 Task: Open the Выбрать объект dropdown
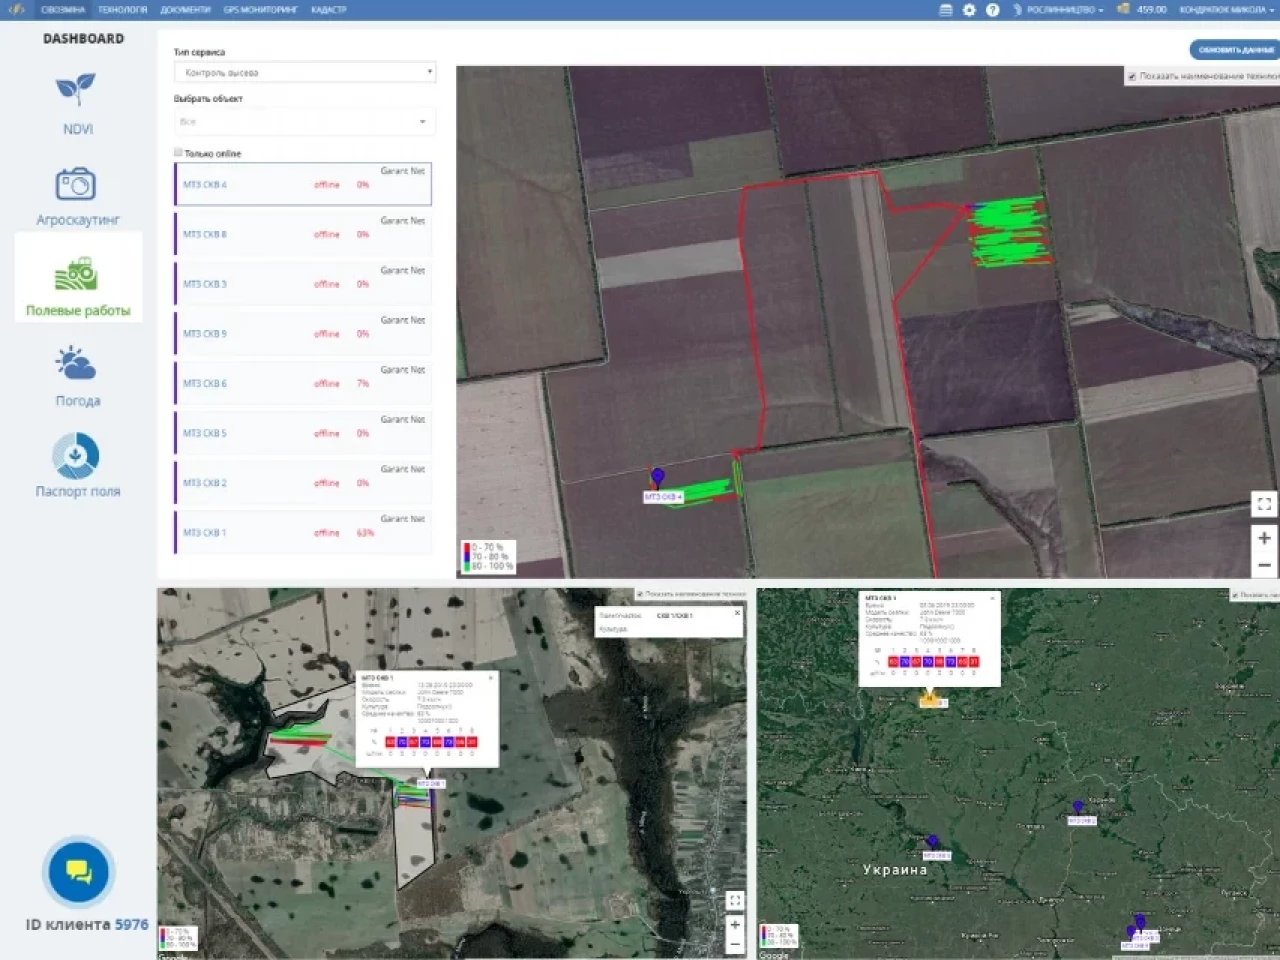[304, 121]
